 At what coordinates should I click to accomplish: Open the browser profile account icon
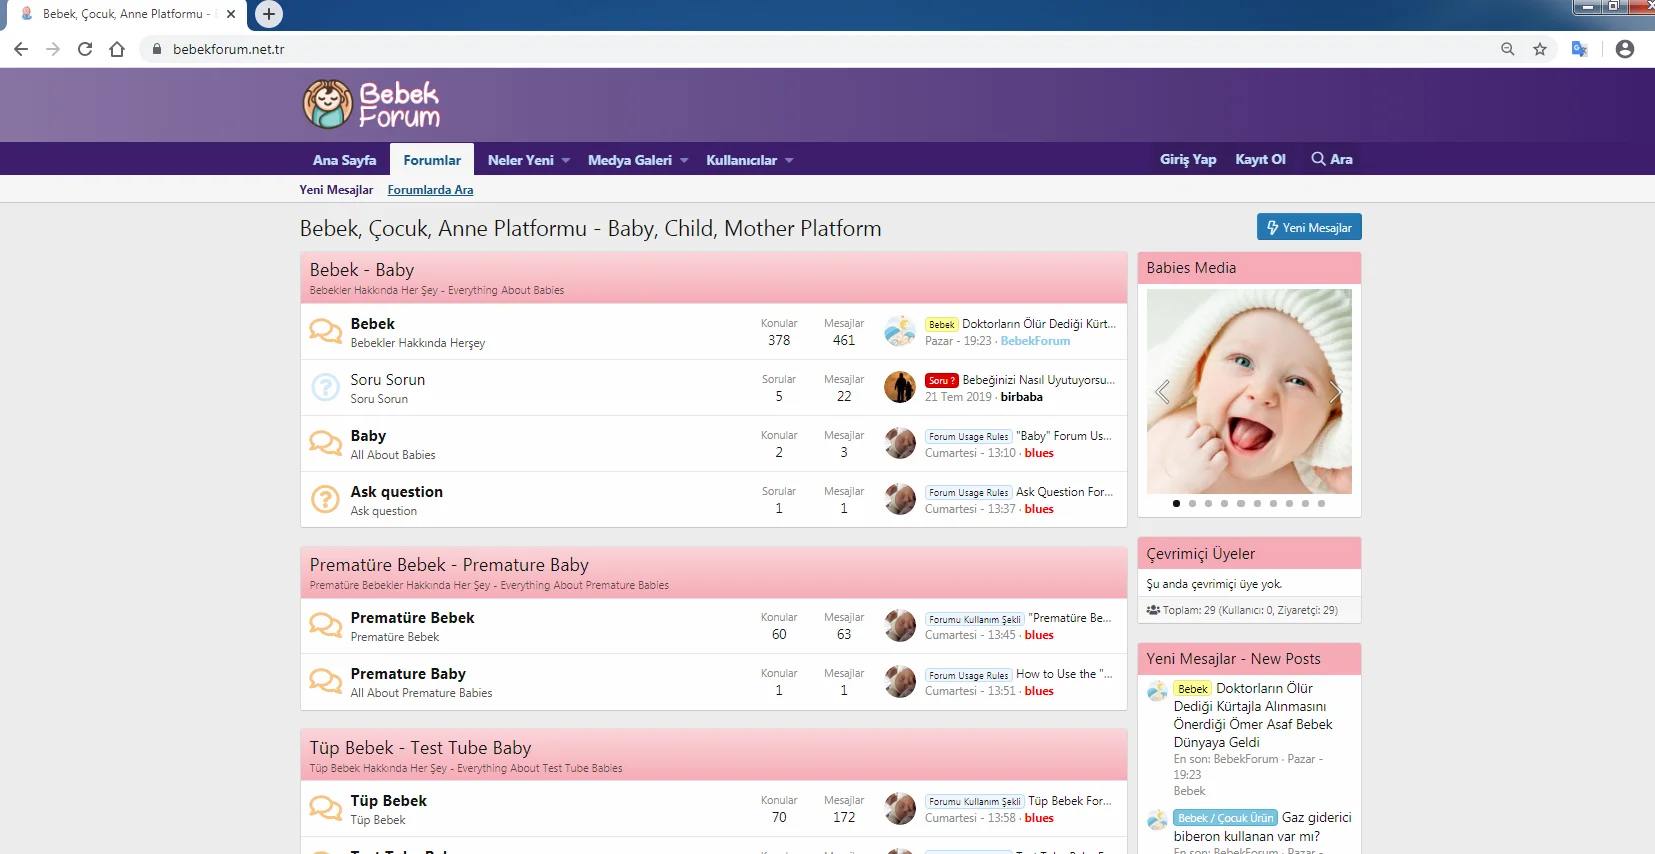1625,49
